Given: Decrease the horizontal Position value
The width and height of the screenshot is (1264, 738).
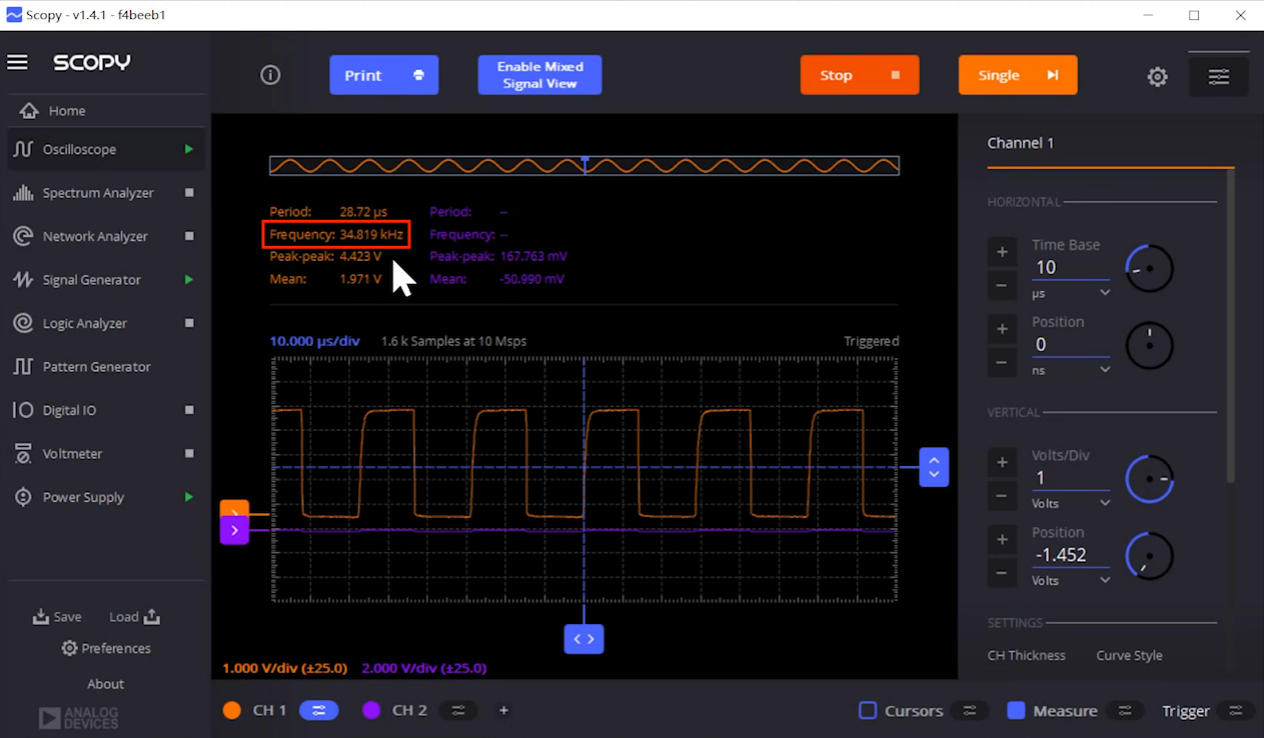Looking at the screenshot, I should pyautogui.click(x=1002, y=363).
